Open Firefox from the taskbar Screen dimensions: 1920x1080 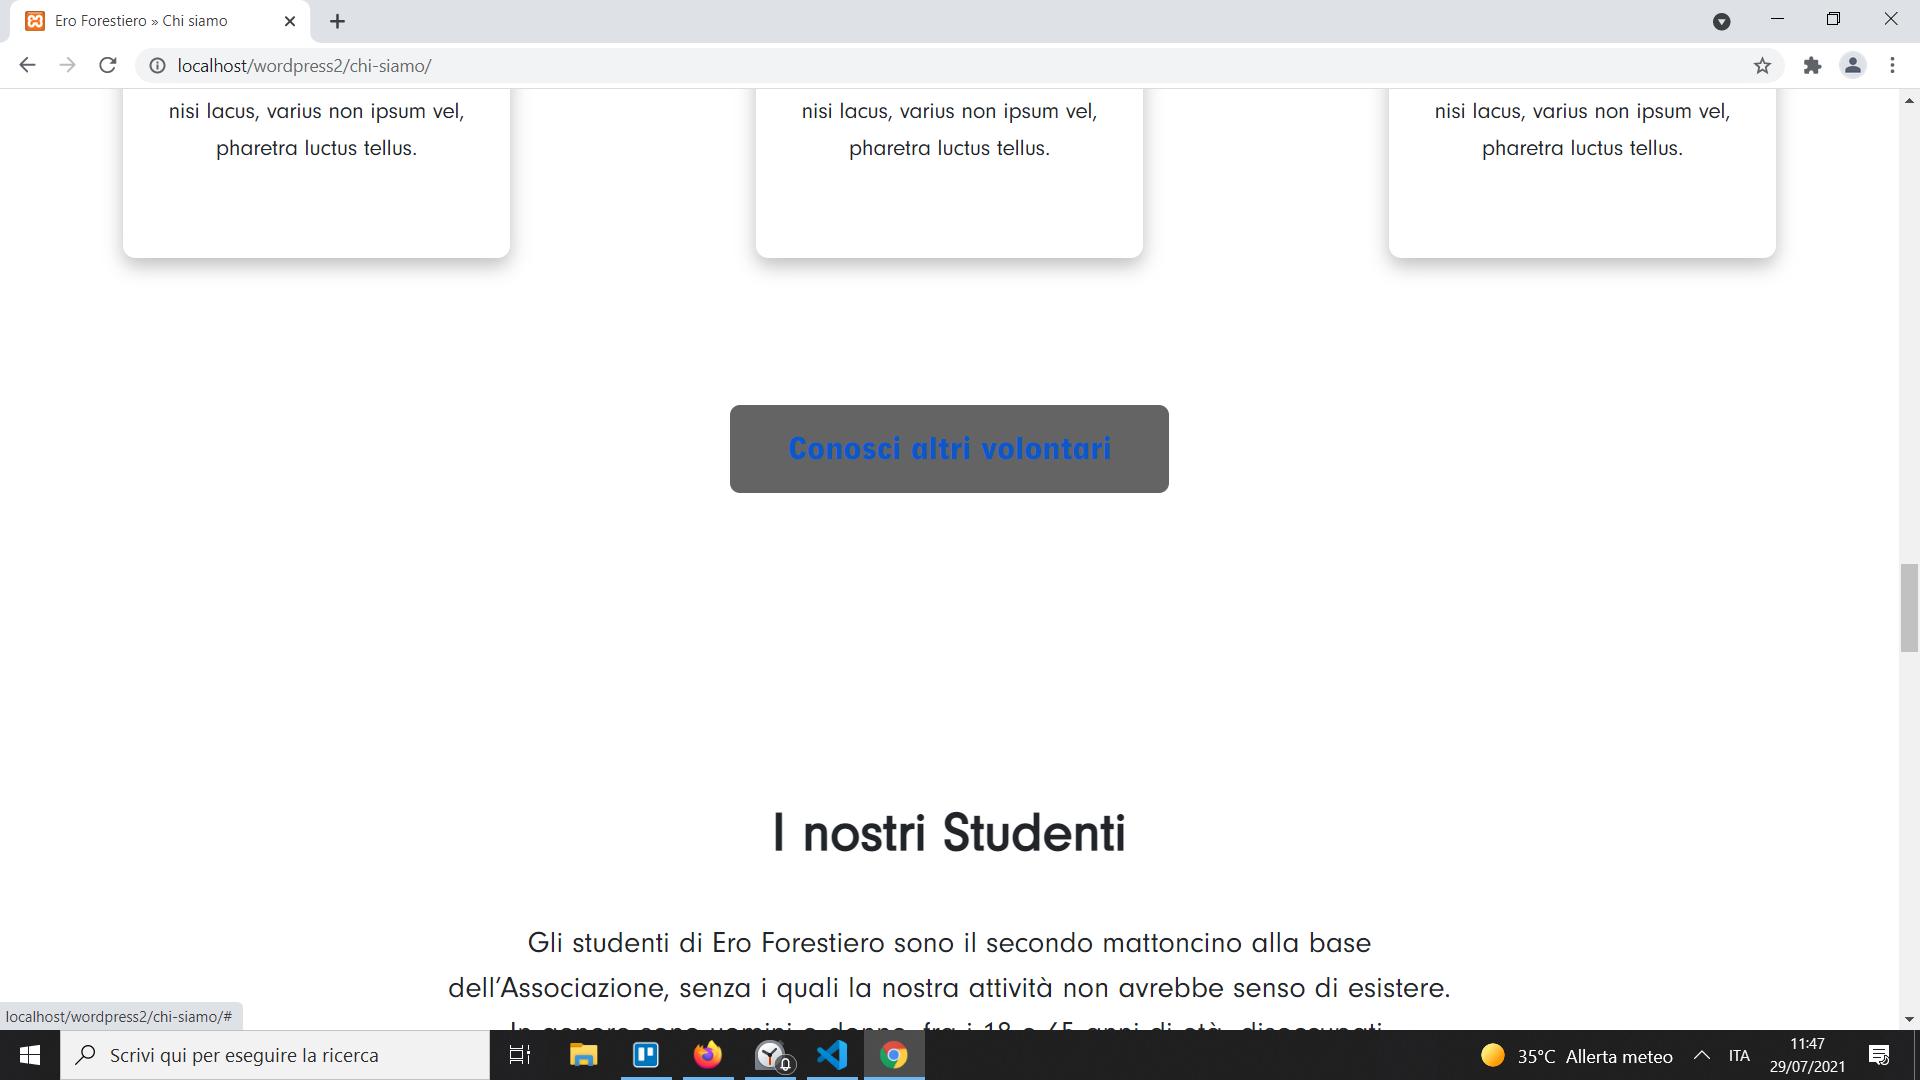click(708, 1055)
